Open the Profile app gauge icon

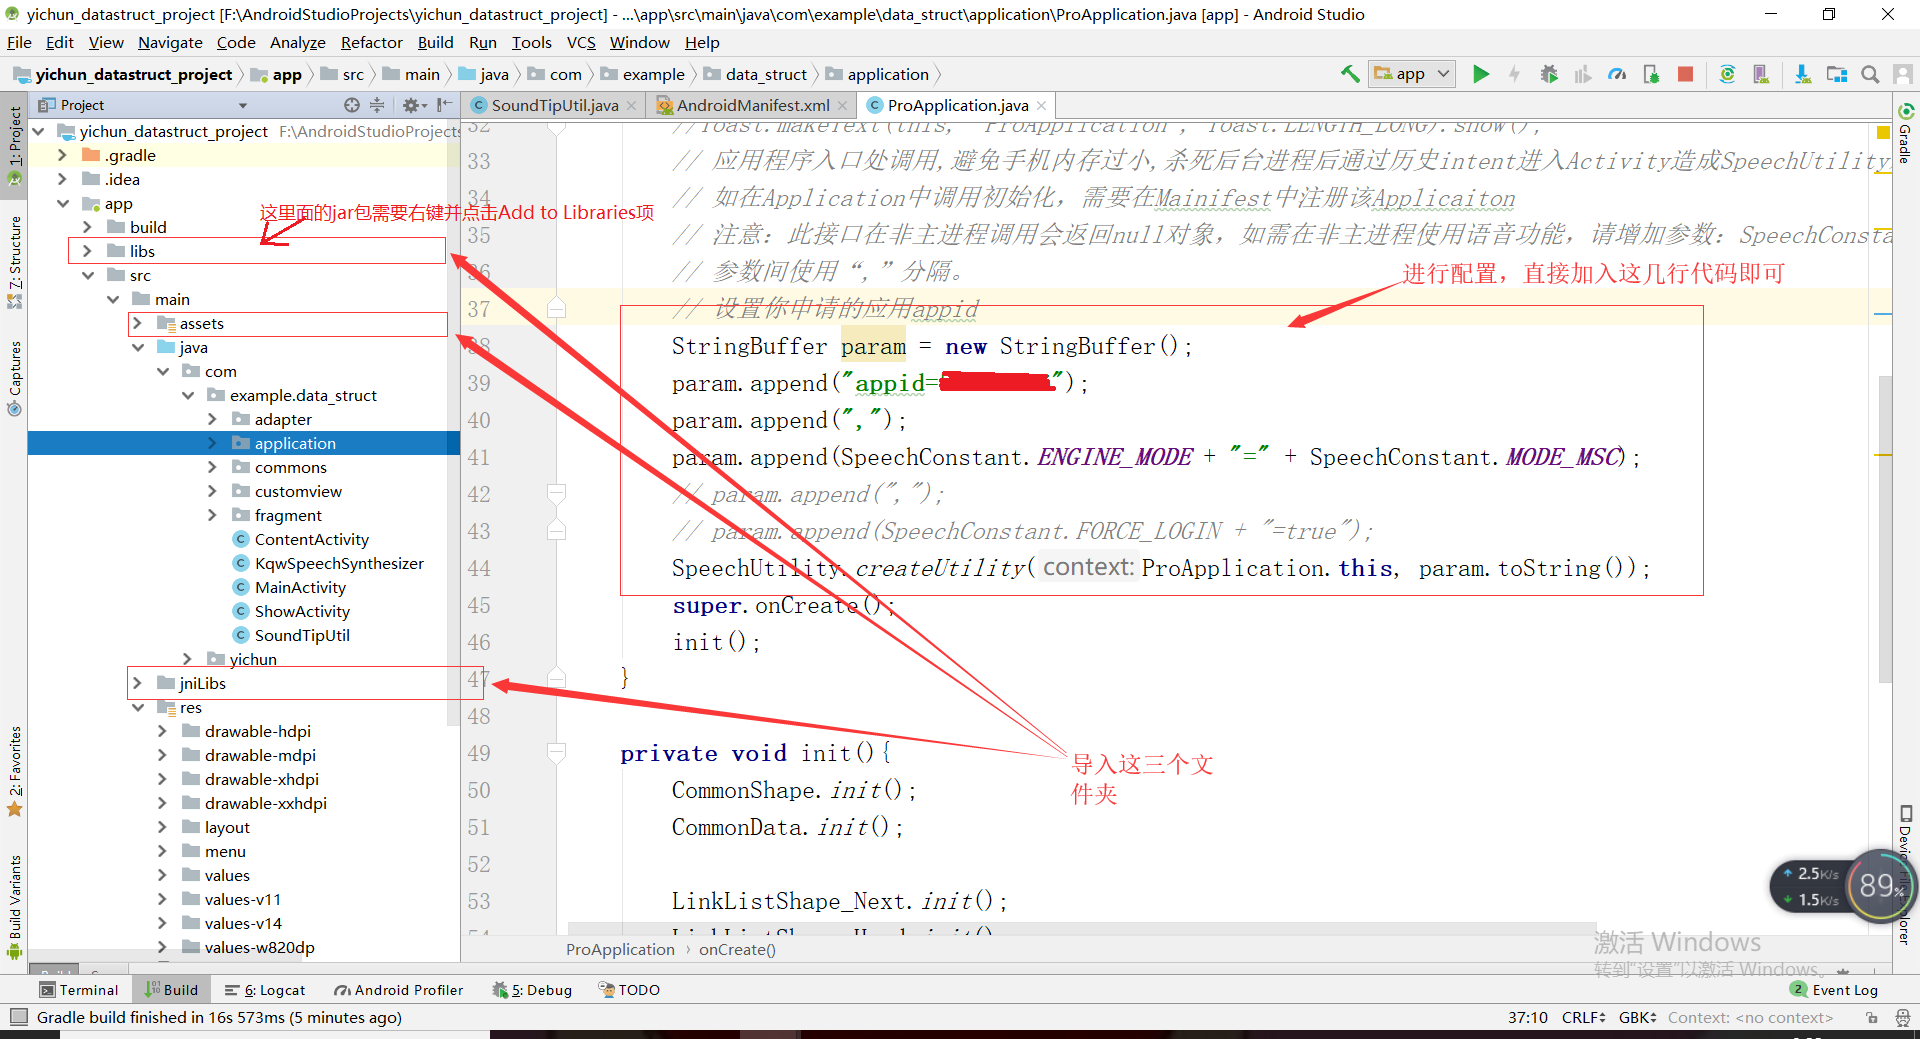coord(1617,74)
